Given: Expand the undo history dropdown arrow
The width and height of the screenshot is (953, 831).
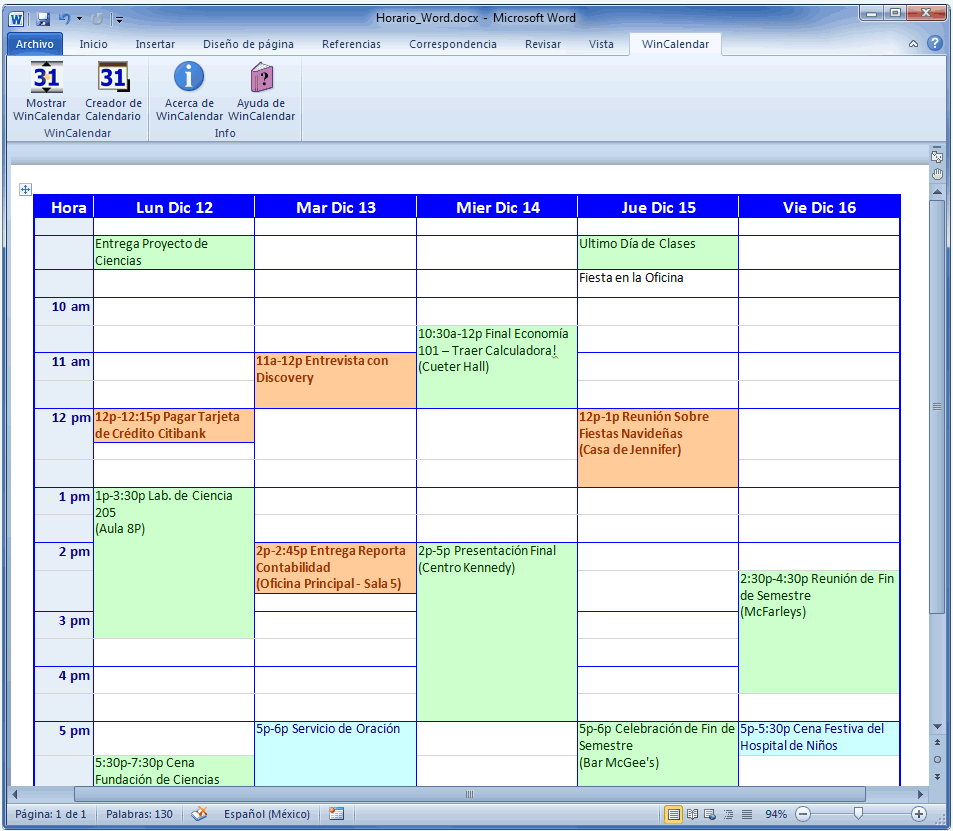Looking at the screenshot, I should pos(79,19).
